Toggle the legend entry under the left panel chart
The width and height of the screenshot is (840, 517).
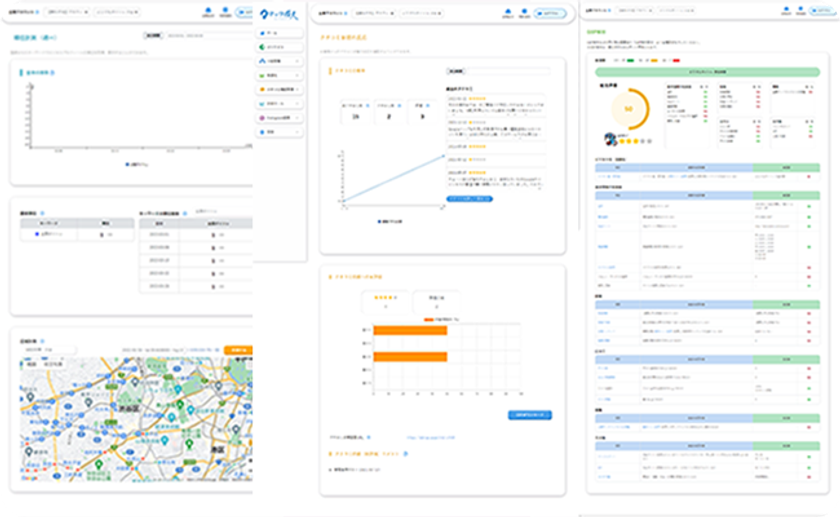137,164
